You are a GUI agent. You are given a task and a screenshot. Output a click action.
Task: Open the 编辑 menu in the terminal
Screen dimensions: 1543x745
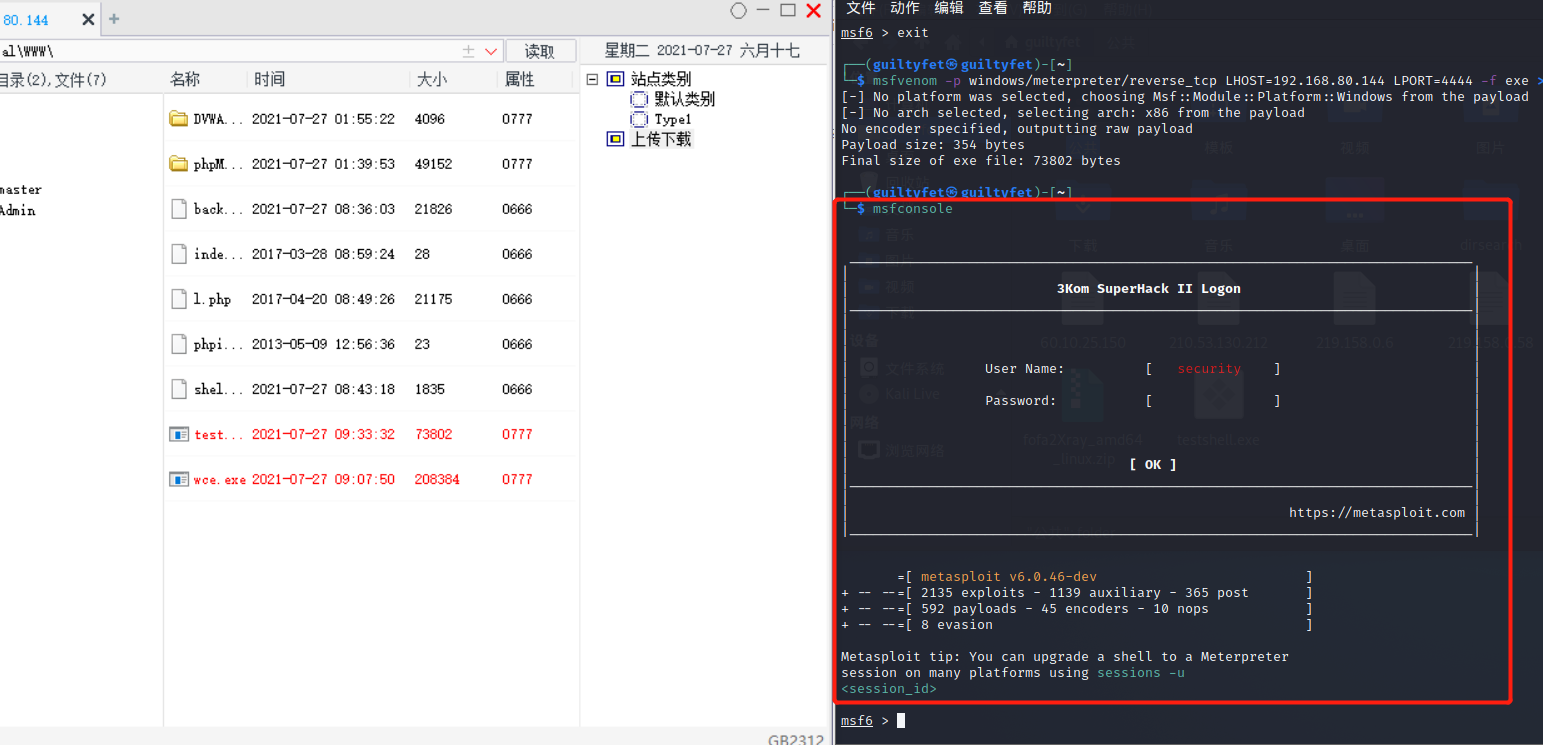click(949, 8)
